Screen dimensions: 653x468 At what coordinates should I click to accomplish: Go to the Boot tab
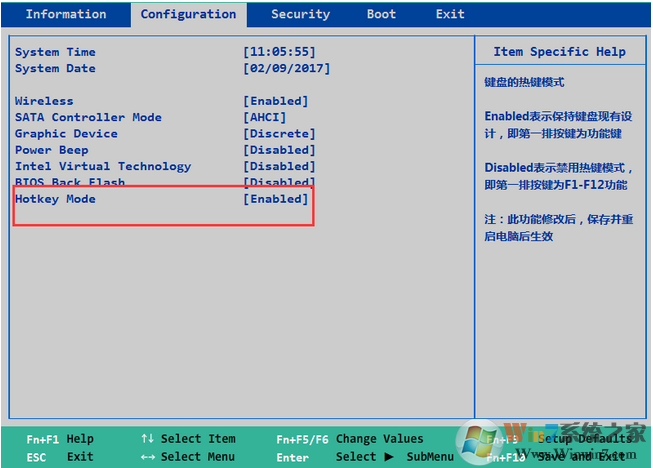[x=381, y=14]
